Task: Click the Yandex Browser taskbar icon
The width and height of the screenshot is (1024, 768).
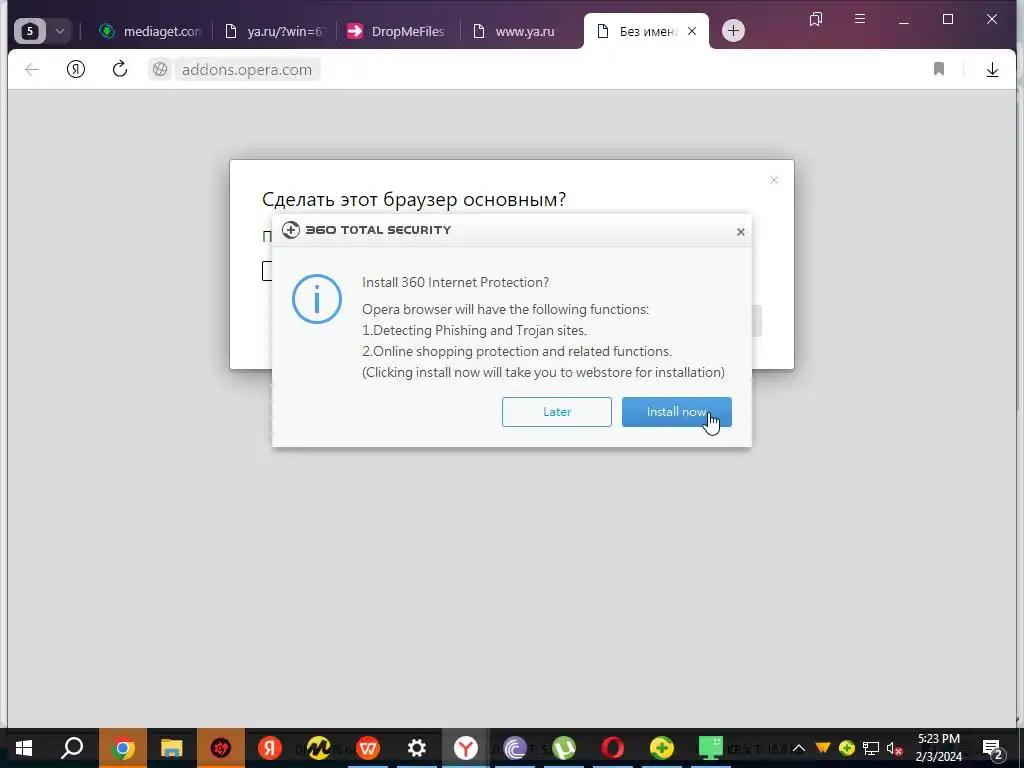Action: coord(466,748)
